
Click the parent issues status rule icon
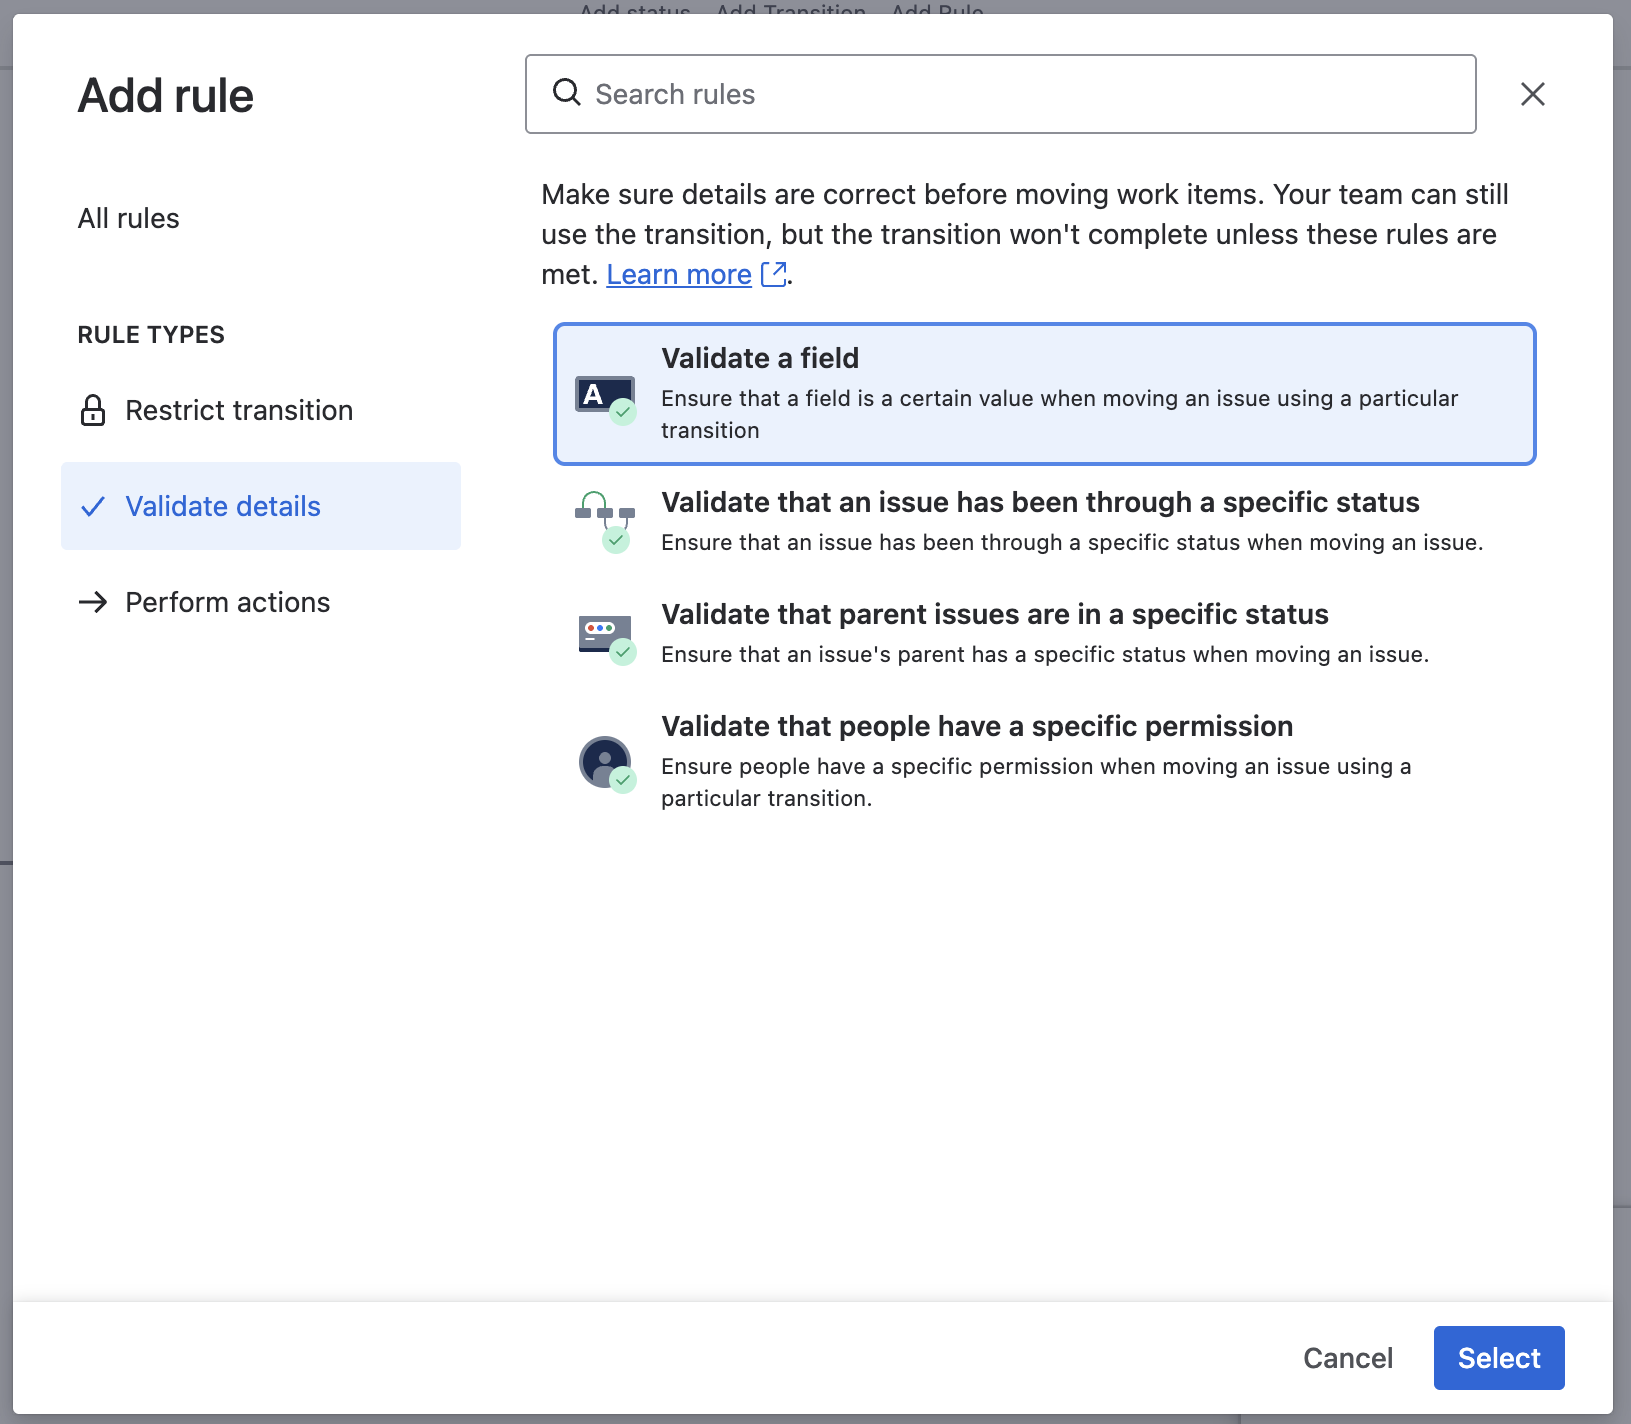(x=605, y=636)
